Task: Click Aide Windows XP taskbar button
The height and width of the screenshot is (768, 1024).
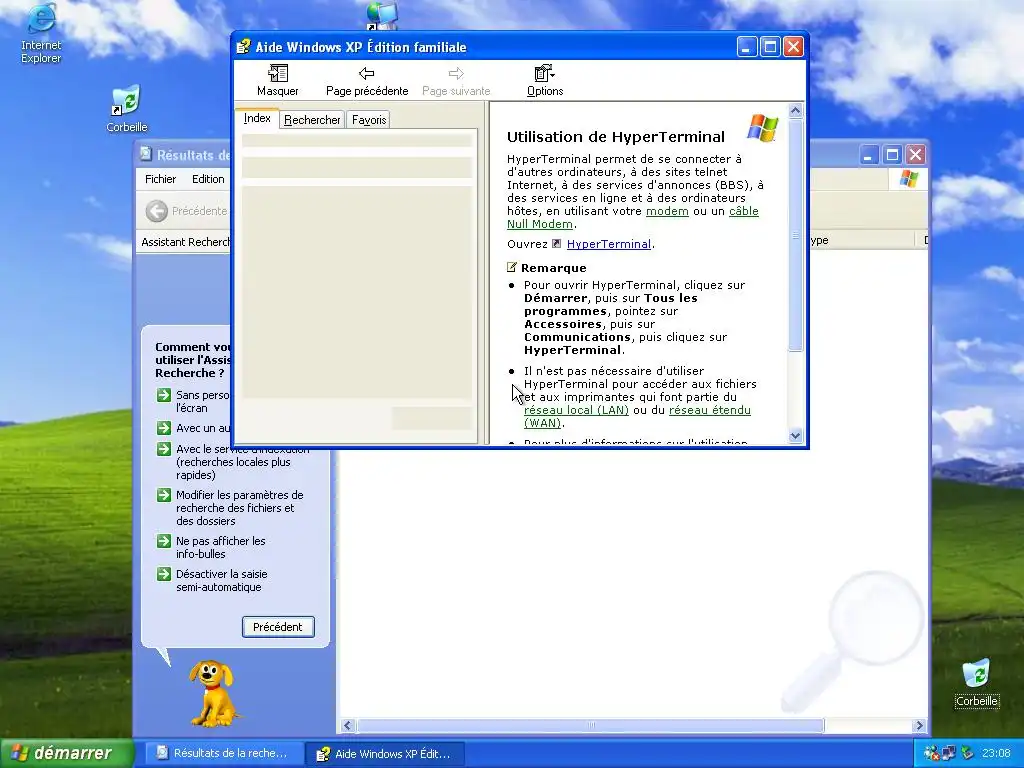Action: pos(385,754)
